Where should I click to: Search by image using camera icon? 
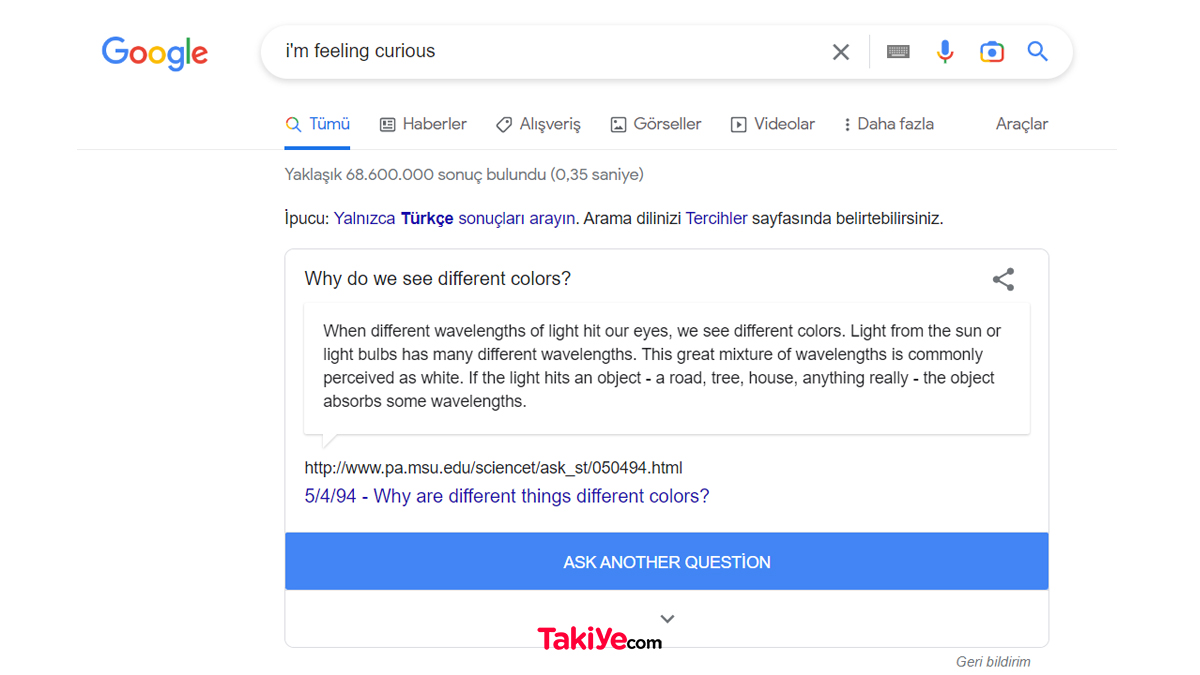coord(991,52)
